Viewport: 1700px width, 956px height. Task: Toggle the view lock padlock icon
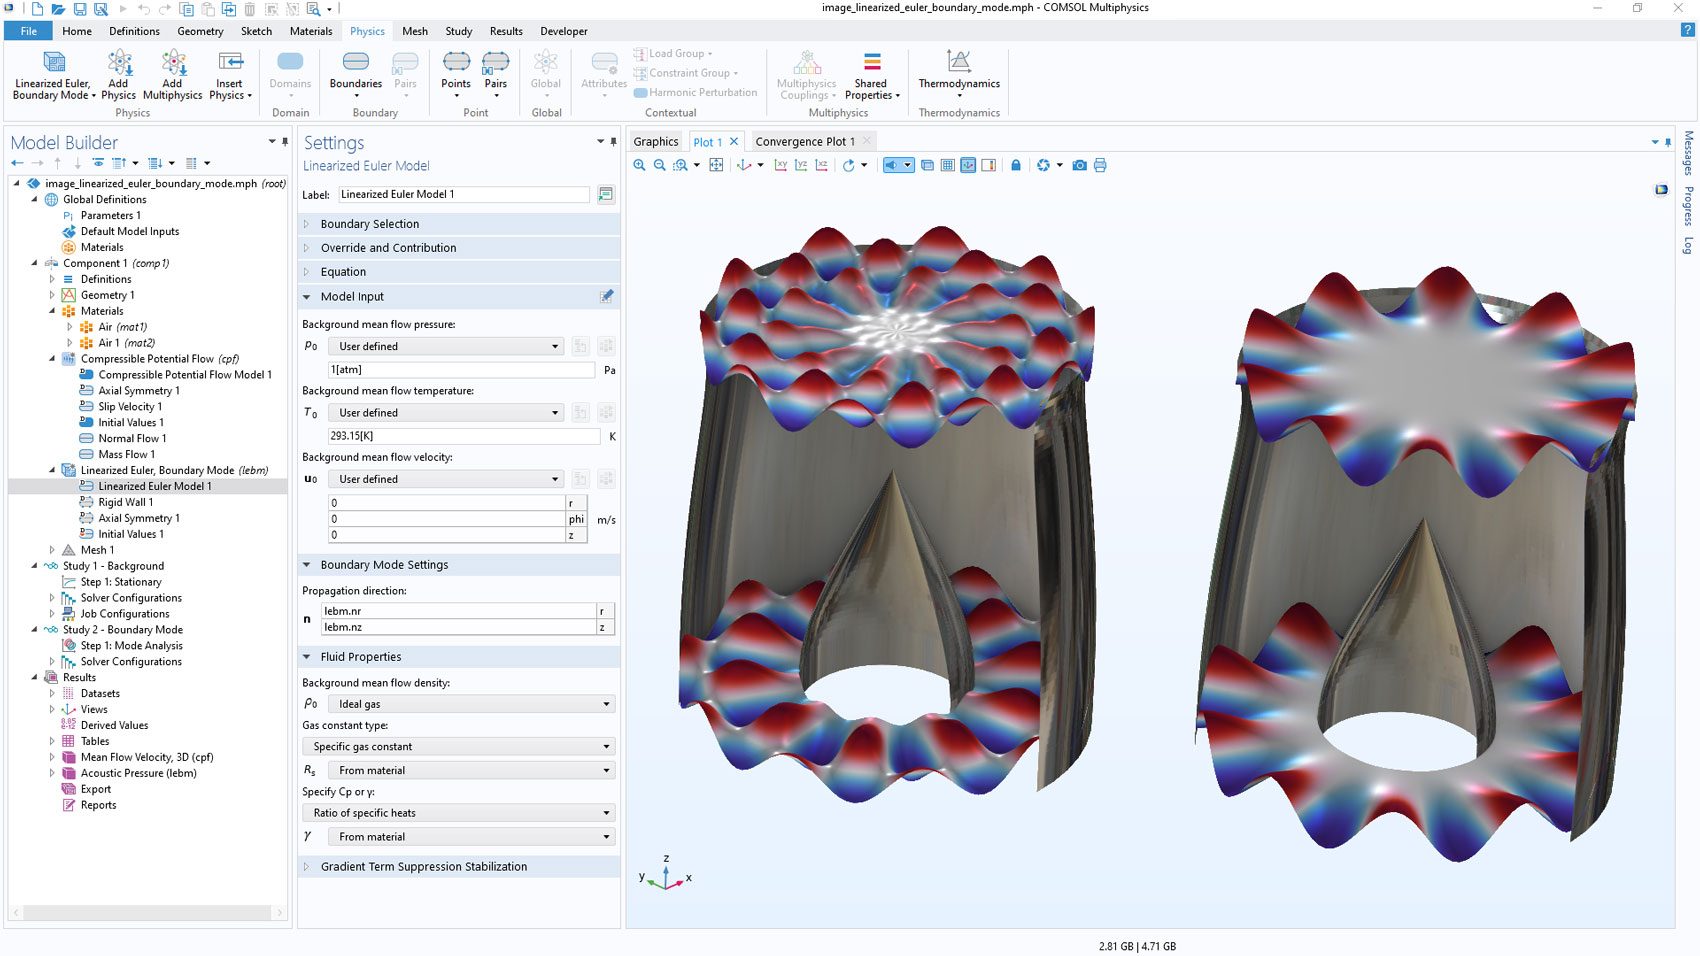coord(1016,165)
